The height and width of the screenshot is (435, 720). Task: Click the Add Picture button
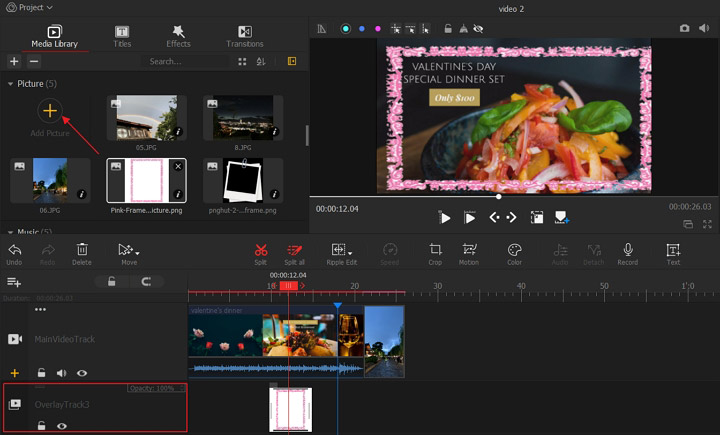[x=49, y=112]
